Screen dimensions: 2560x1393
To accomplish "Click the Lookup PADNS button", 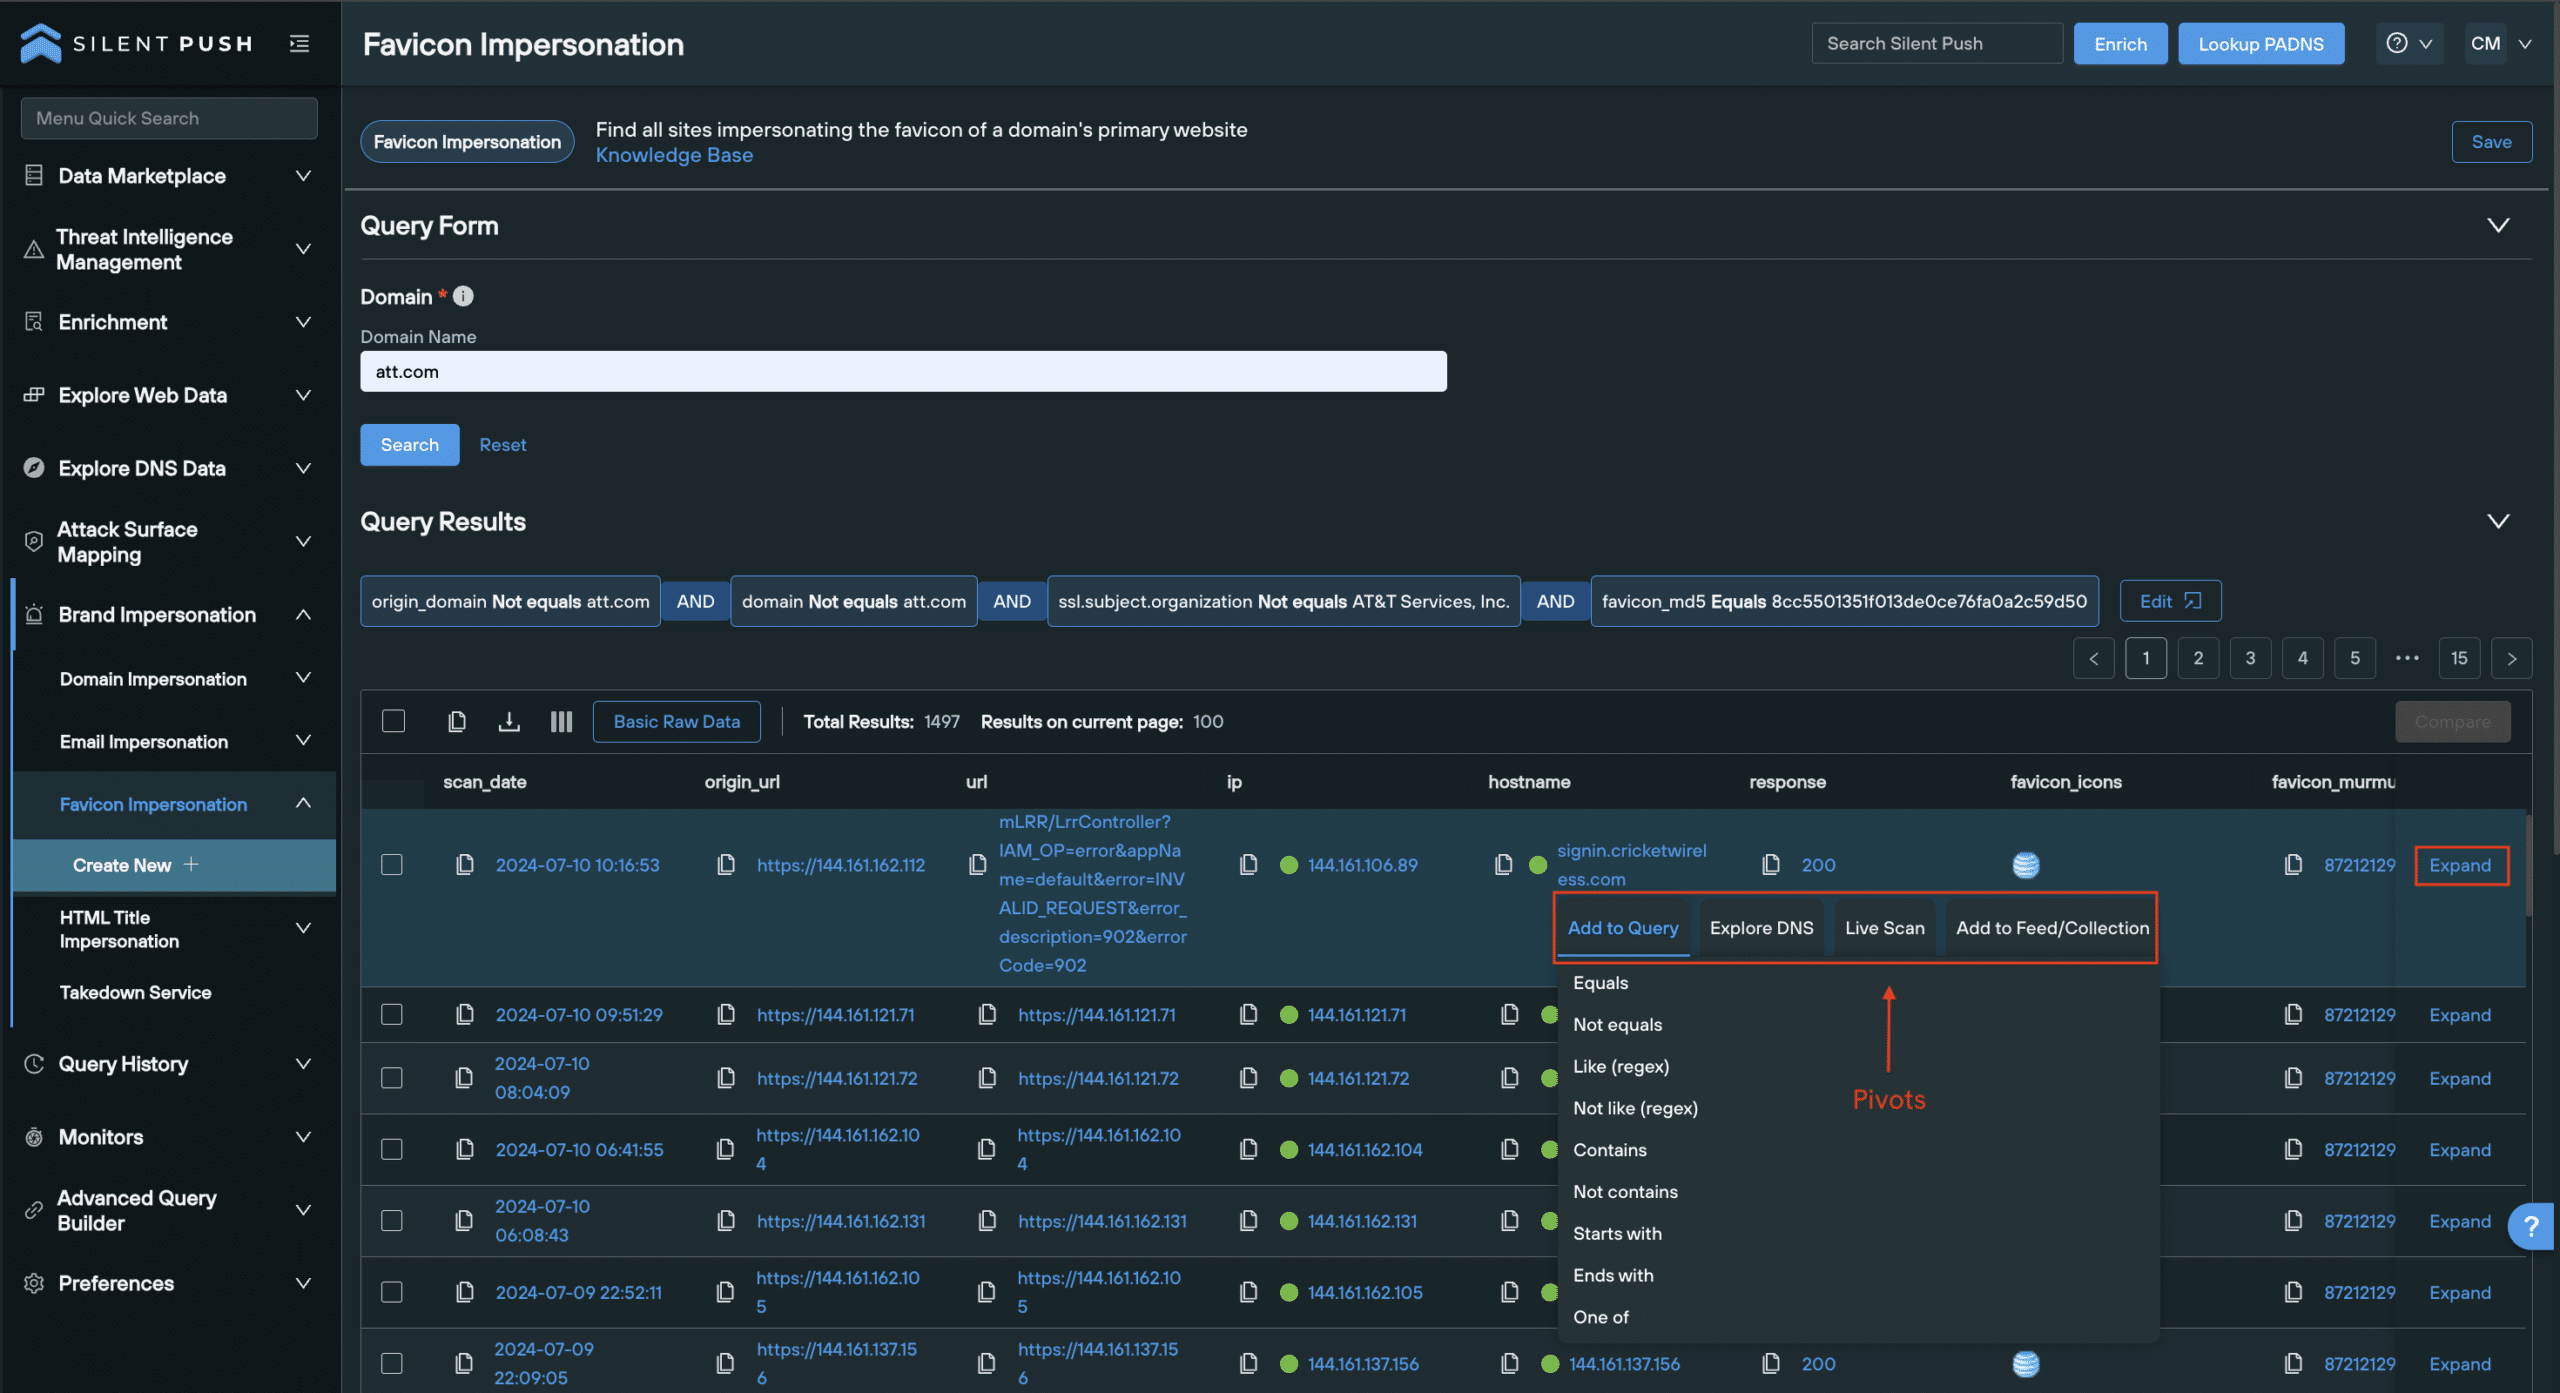I will click(x=2260, y=43).
